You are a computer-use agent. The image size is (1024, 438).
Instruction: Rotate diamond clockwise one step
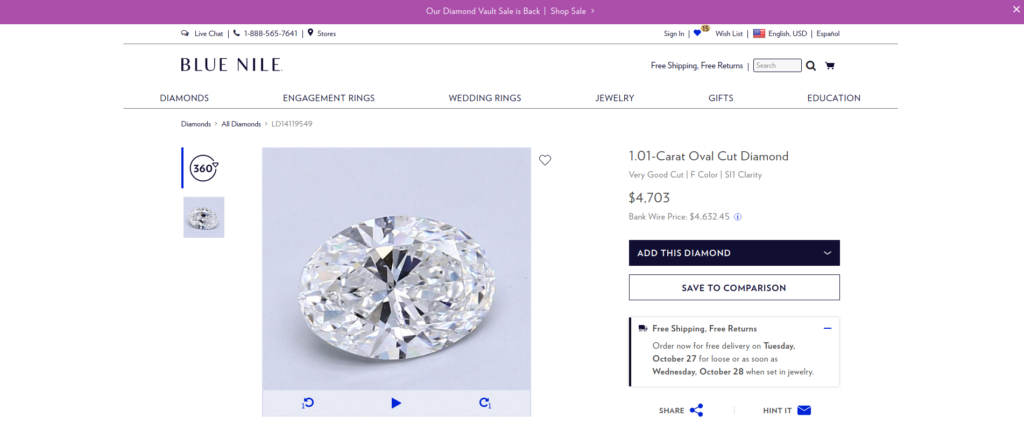tap(485, 403)
